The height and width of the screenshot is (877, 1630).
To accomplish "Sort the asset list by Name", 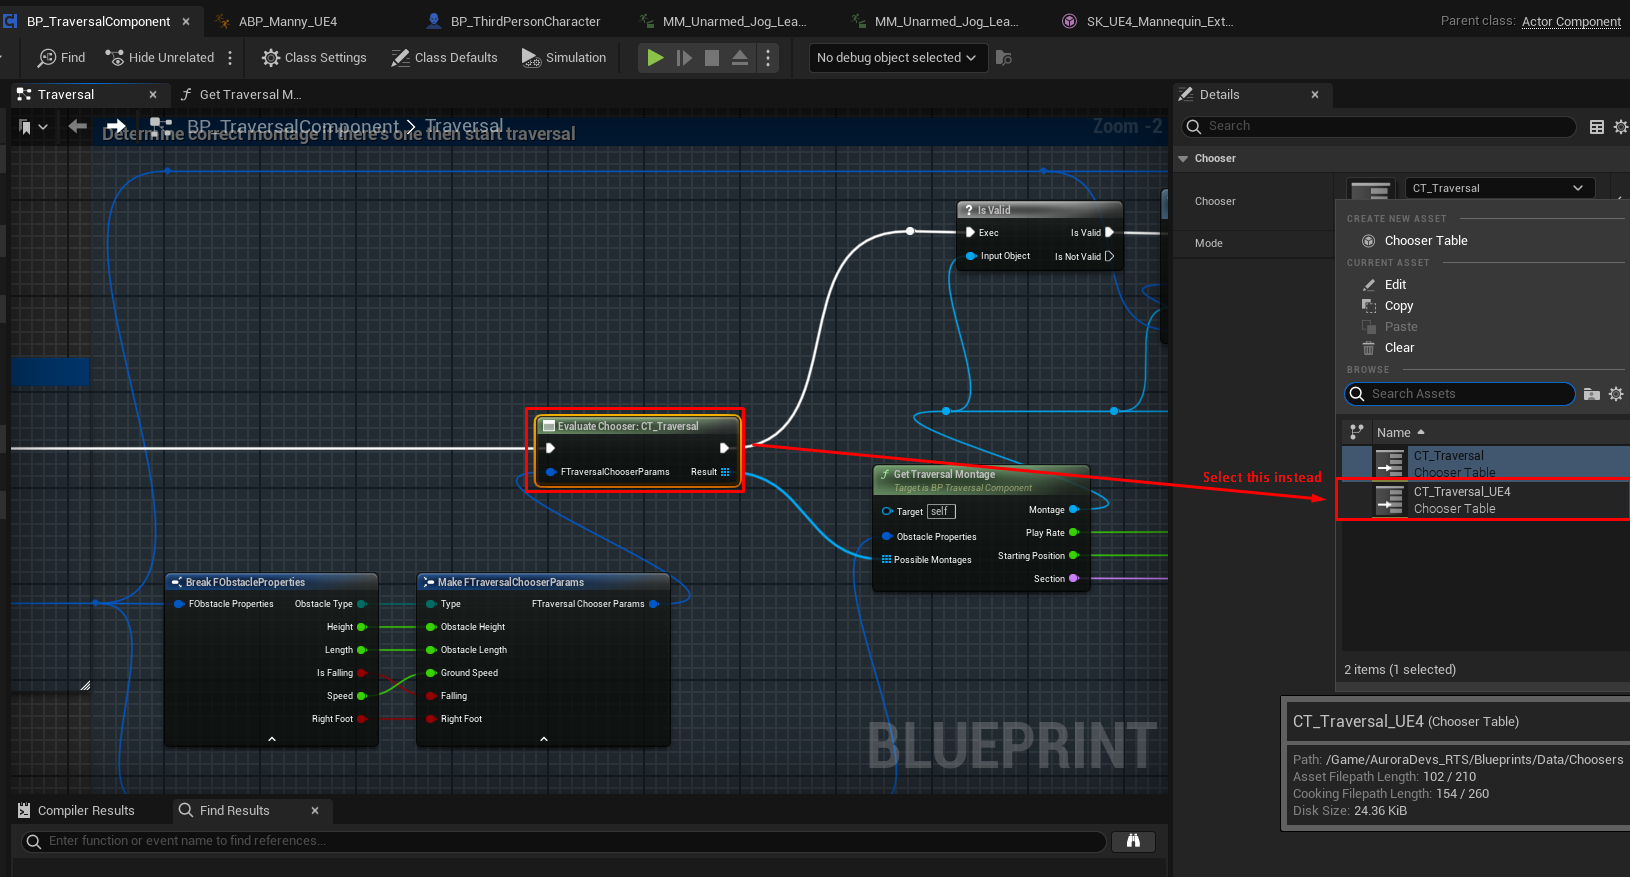I will (x=1400, y=432).
